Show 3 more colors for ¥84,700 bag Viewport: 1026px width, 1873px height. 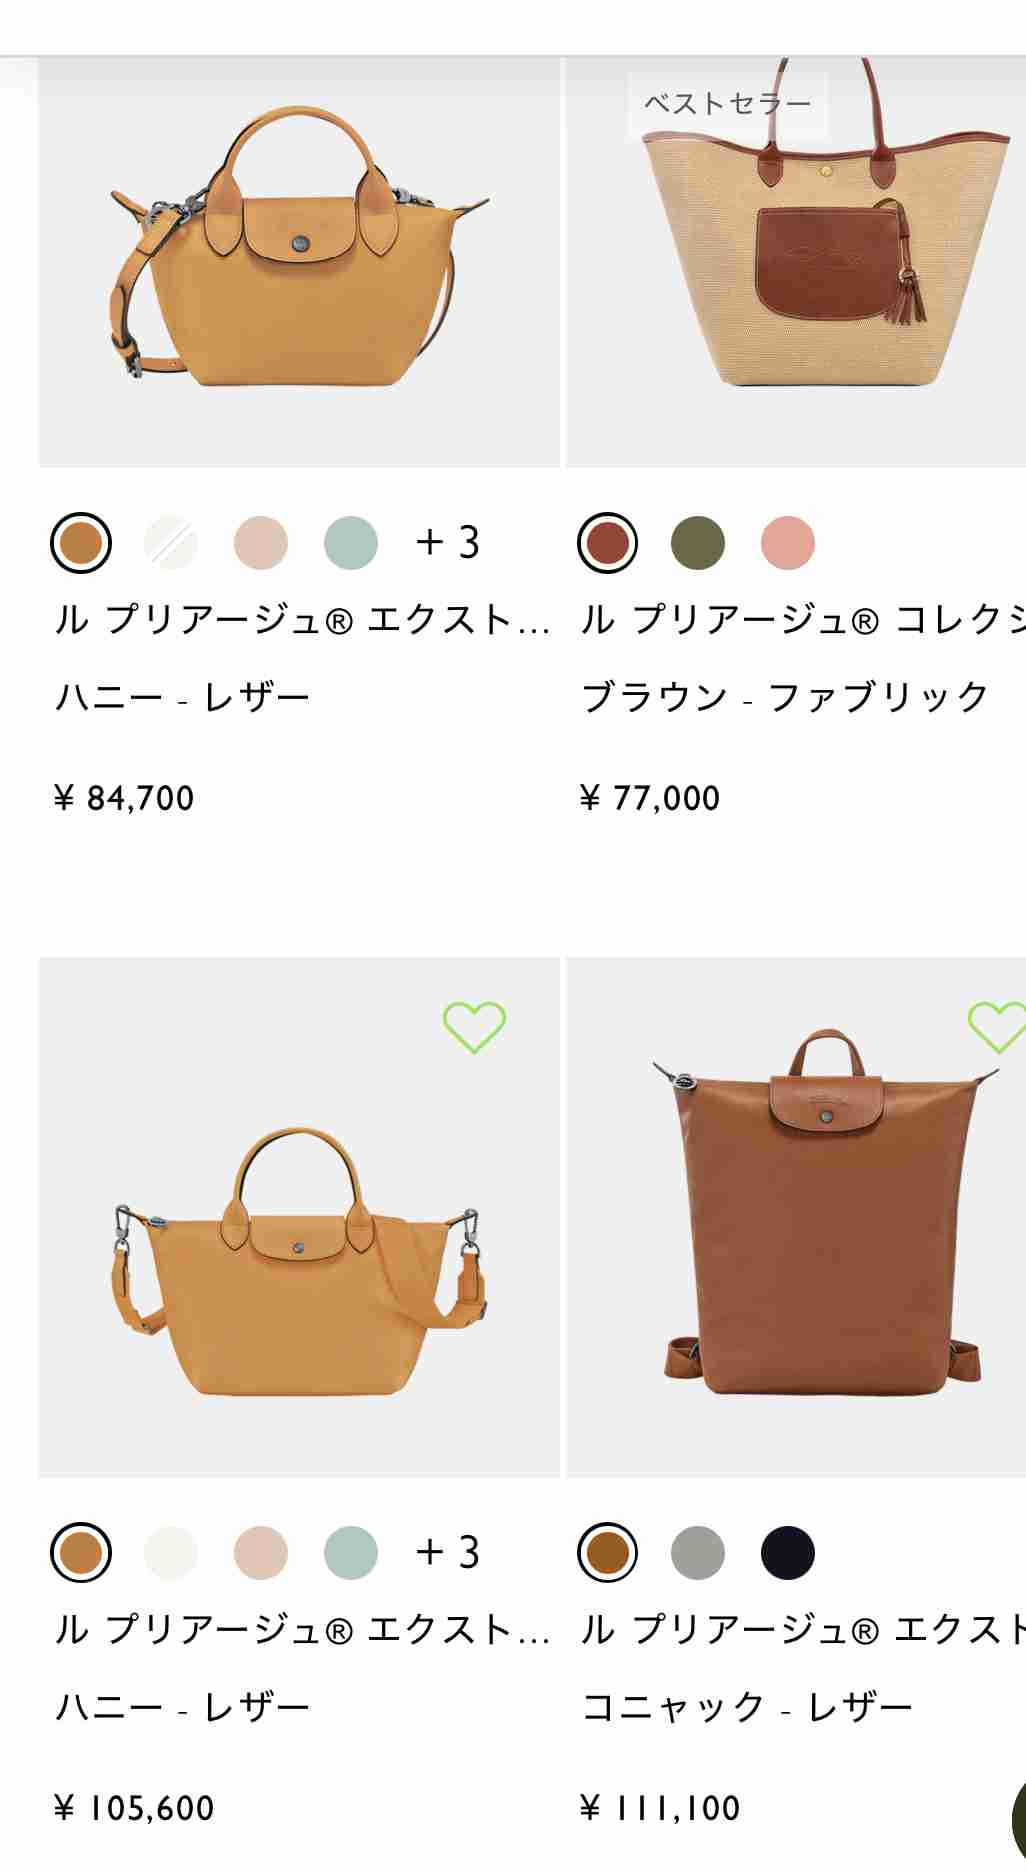pyautogui.click(x=448, y=542)
